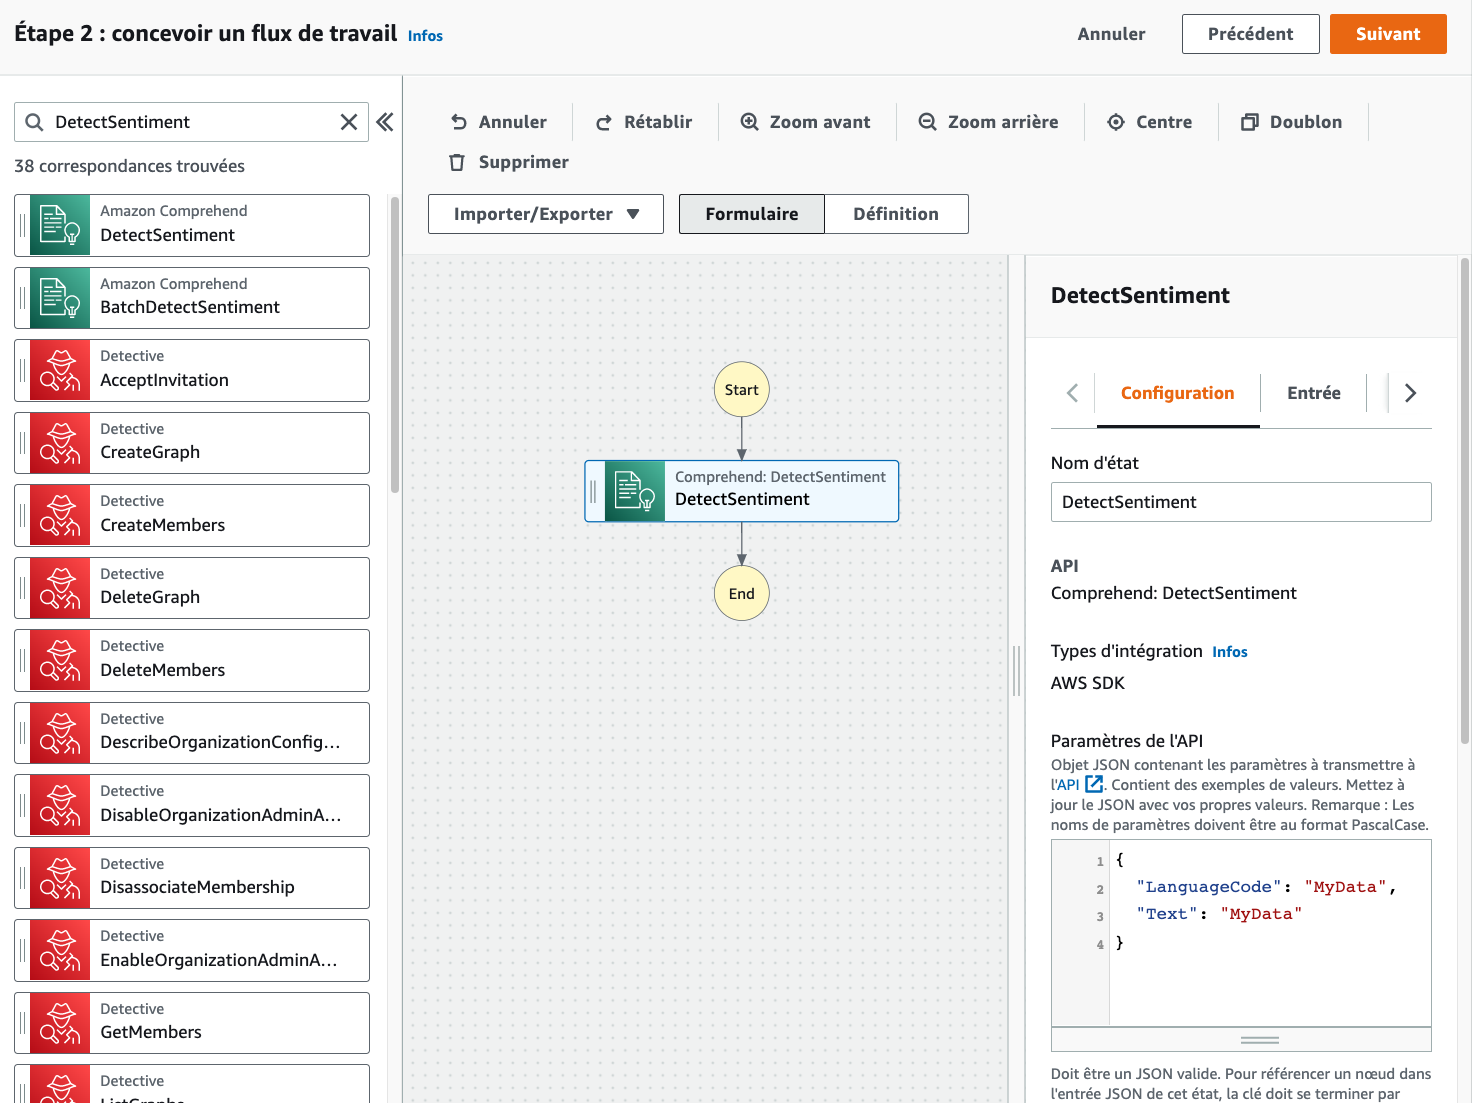The image size is (1473, 1103).
Task: Click the Suivant button
Action: pos(1388,34)
